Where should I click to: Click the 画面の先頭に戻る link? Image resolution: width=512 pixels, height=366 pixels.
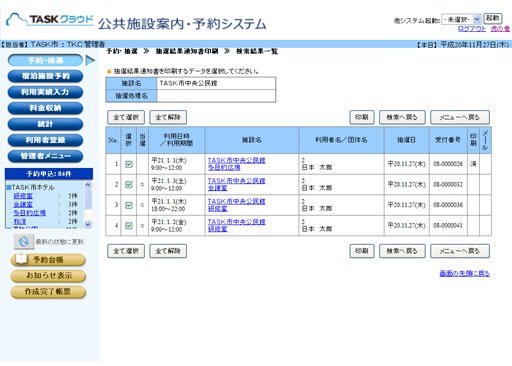tap(464, 274)
